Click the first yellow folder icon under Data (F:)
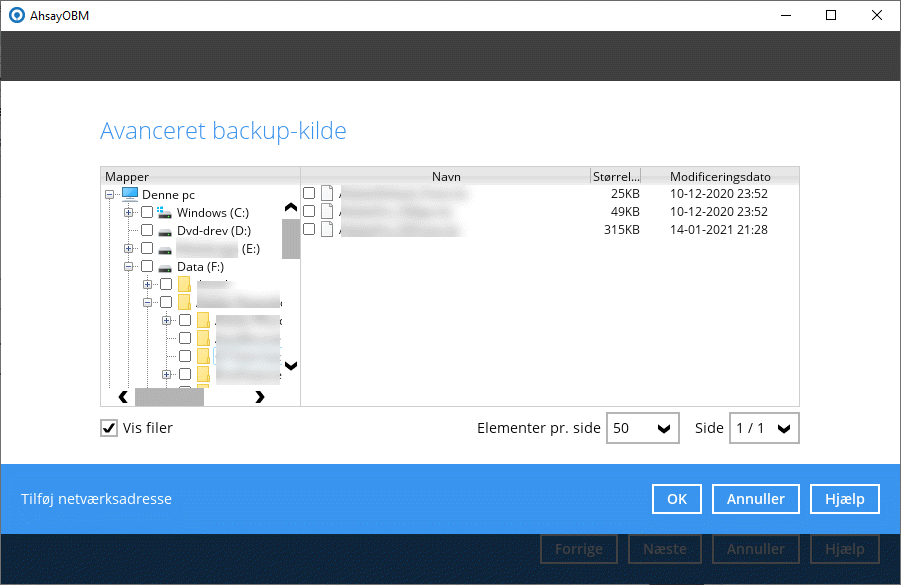The width and height of the screenshot is (901, 585). click(185, 284)
